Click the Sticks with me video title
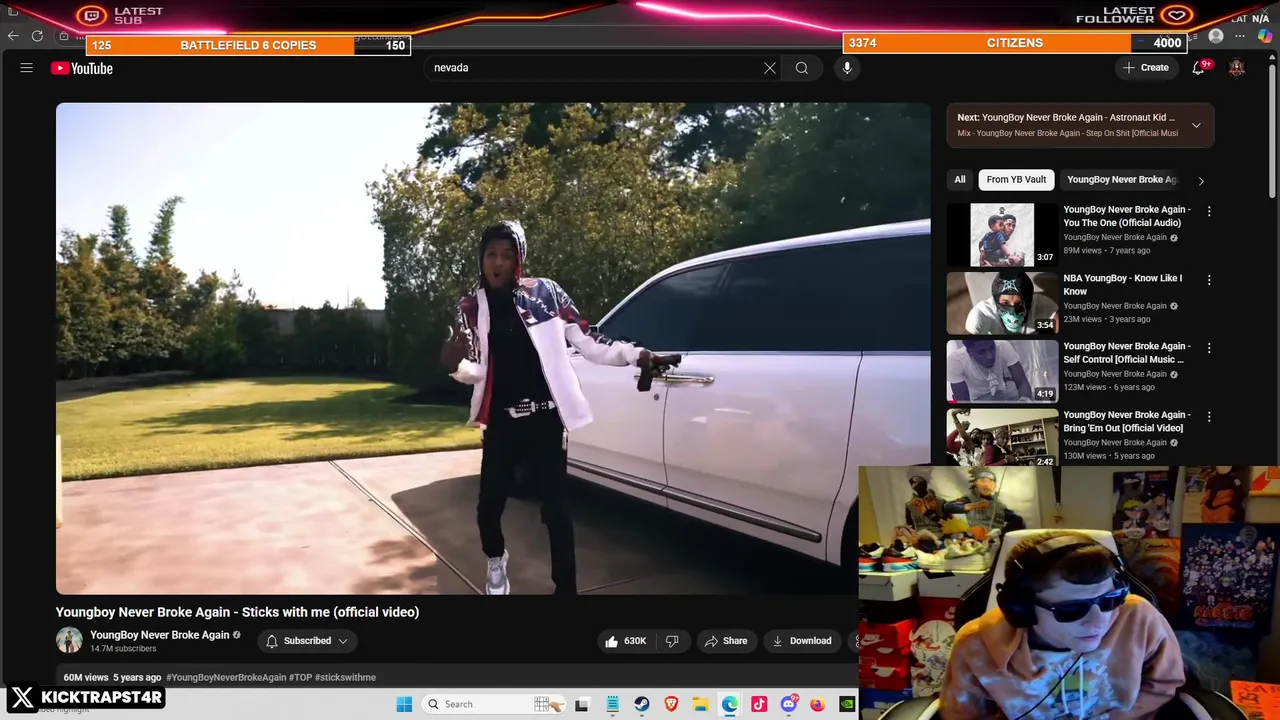This screenshot has width=1280, height=720. point(237,612)
